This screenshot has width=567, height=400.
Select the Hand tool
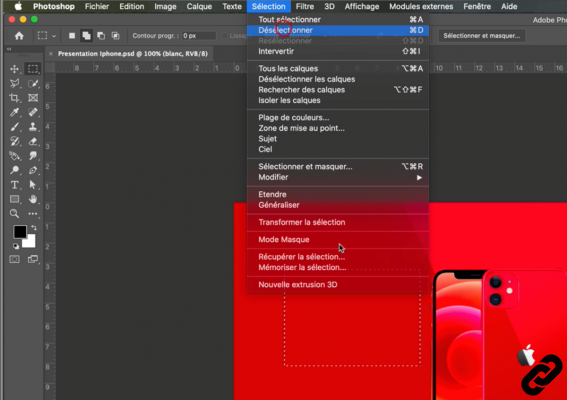coord(33,199)
